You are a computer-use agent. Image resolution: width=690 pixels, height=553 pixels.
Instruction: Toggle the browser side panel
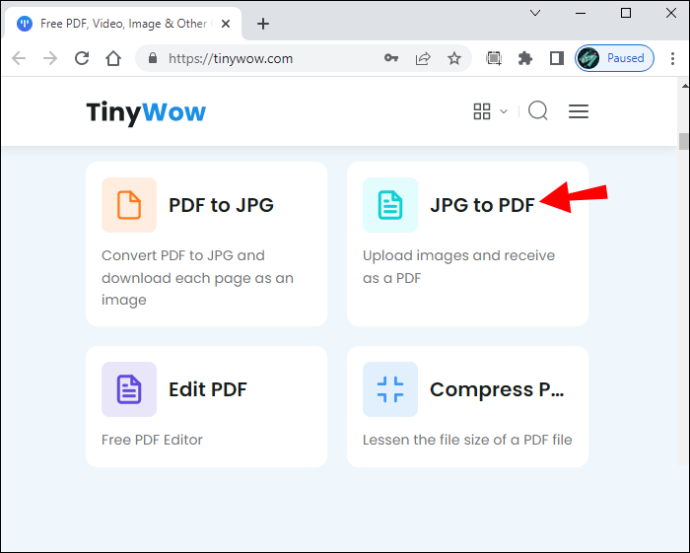click(x=557, y=58)
